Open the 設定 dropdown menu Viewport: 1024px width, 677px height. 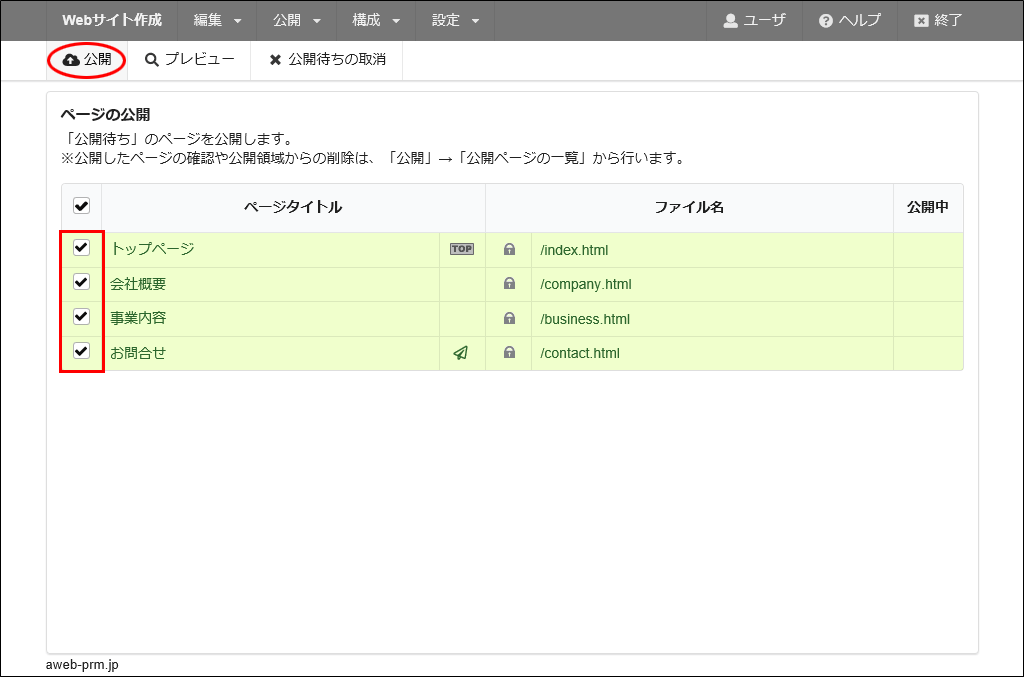[x=456, y=20]
